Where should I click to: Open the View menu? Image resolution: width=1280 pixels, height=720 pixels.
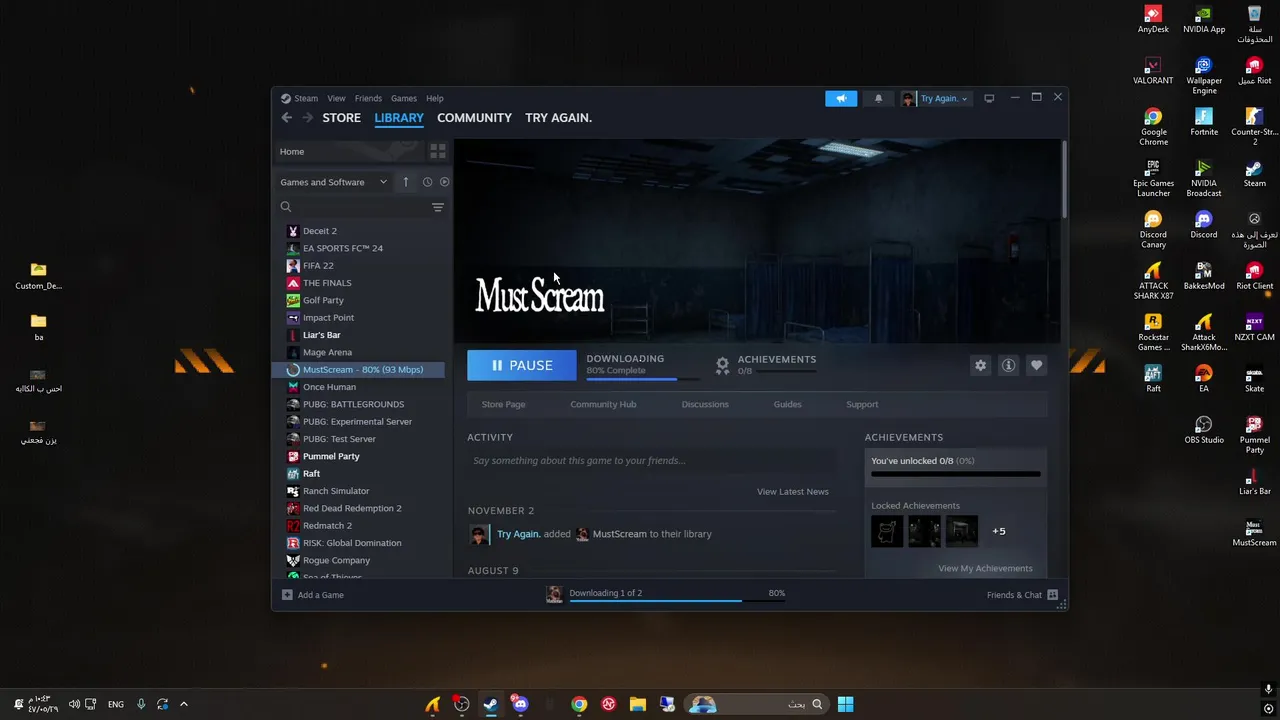click(336, 98)
